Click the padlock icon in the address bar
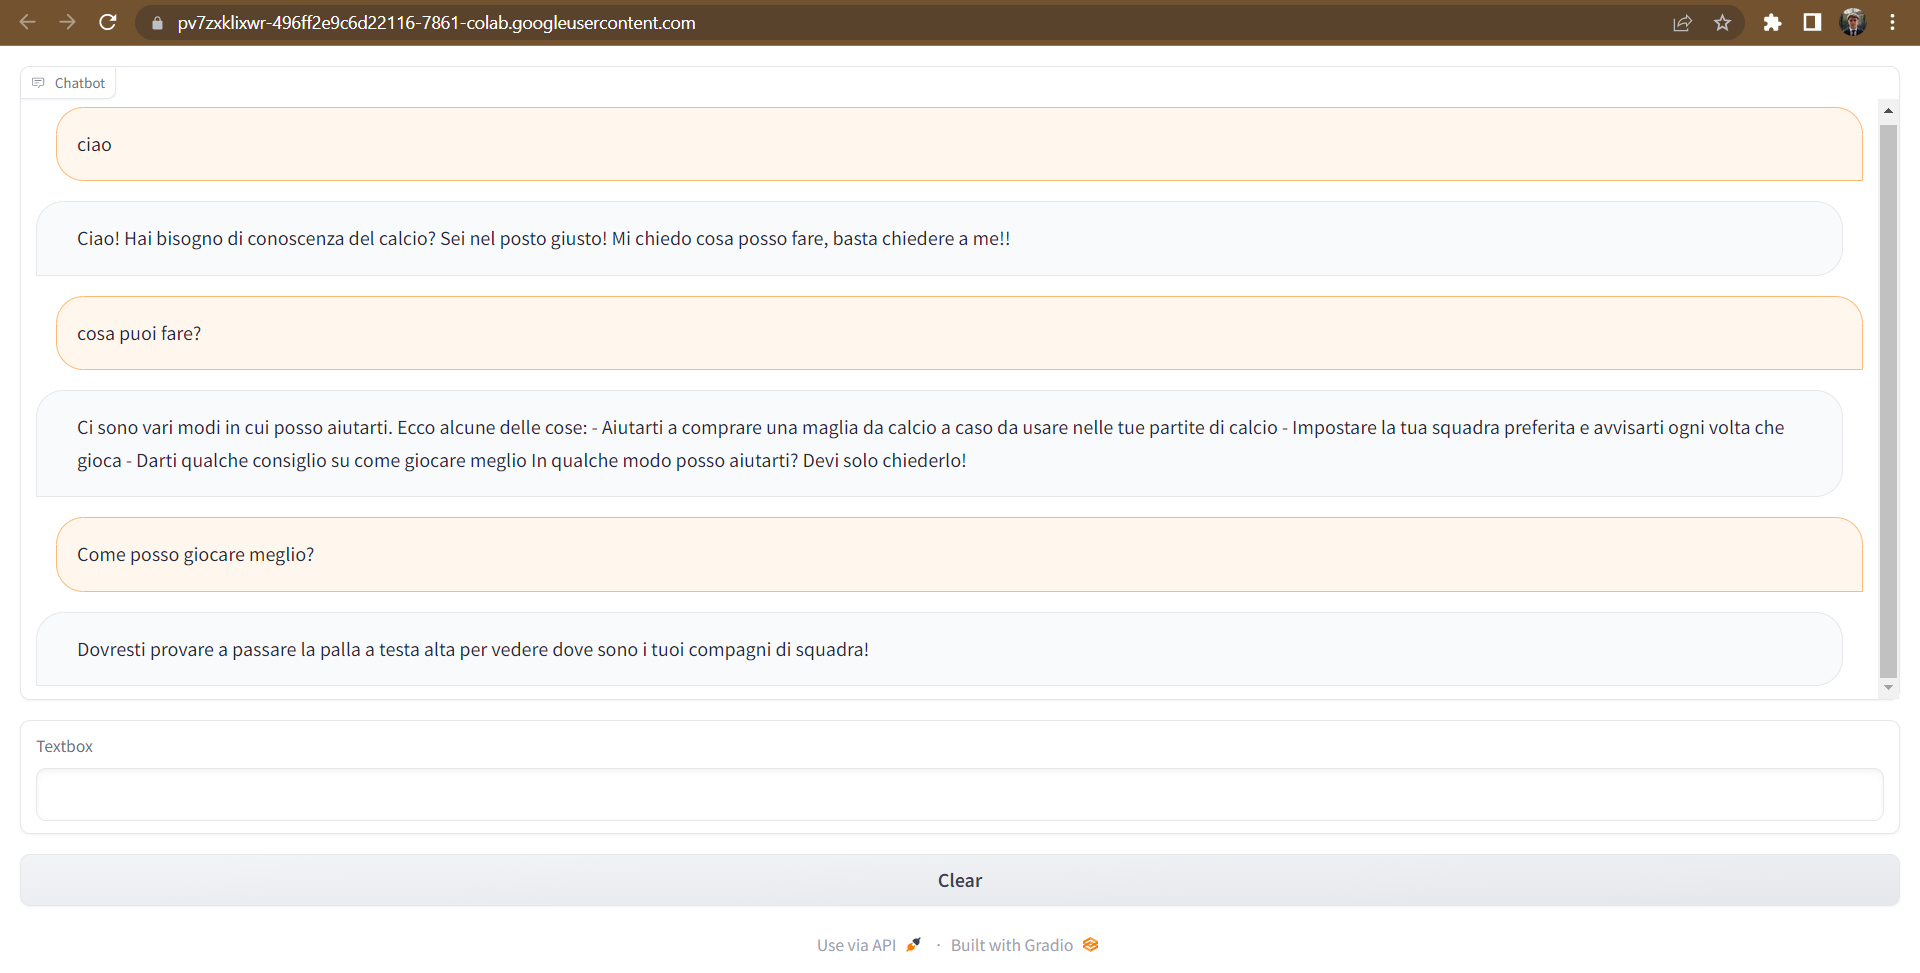1920x973 pixels. [157, 22]
